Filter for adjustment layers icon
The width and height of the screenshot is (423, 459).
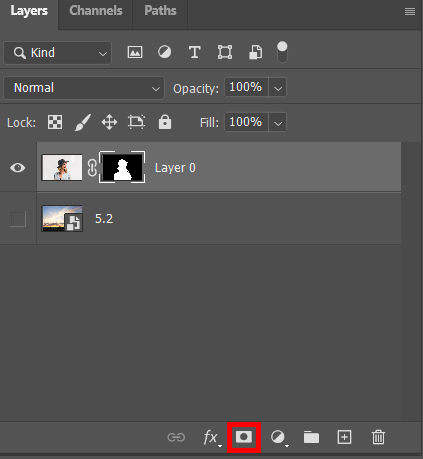[164, 52]
